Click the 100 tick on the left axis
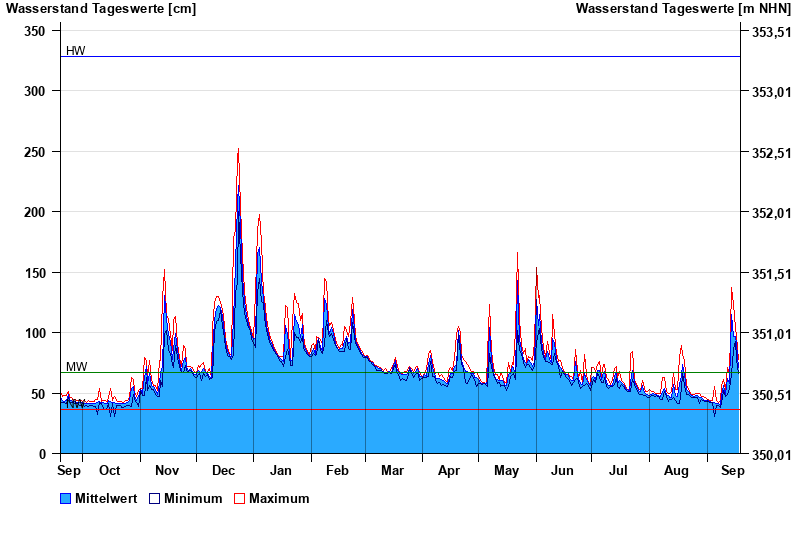 coord(35,333)
